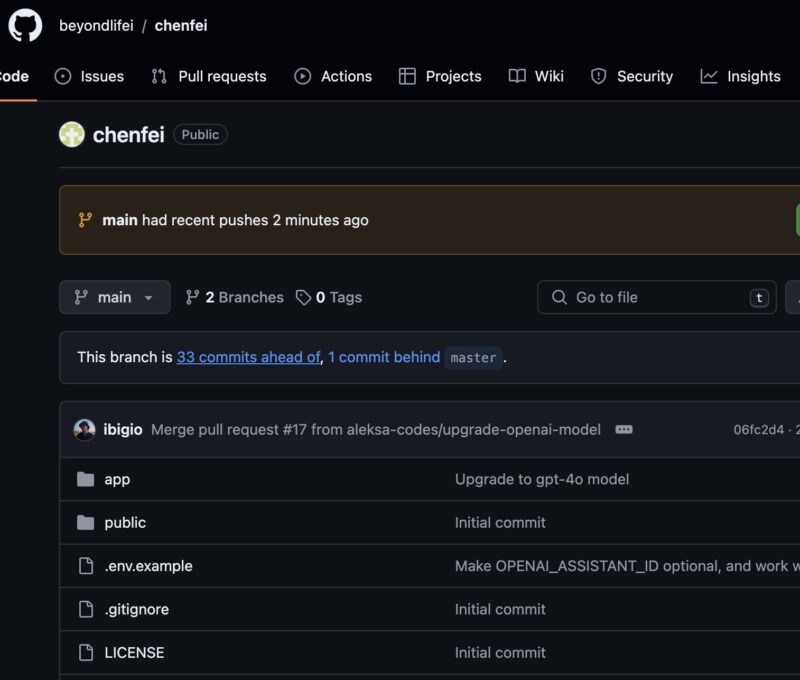800x680 pixels.
Task: View the 0 Tags list
Action: click(329, 297)
